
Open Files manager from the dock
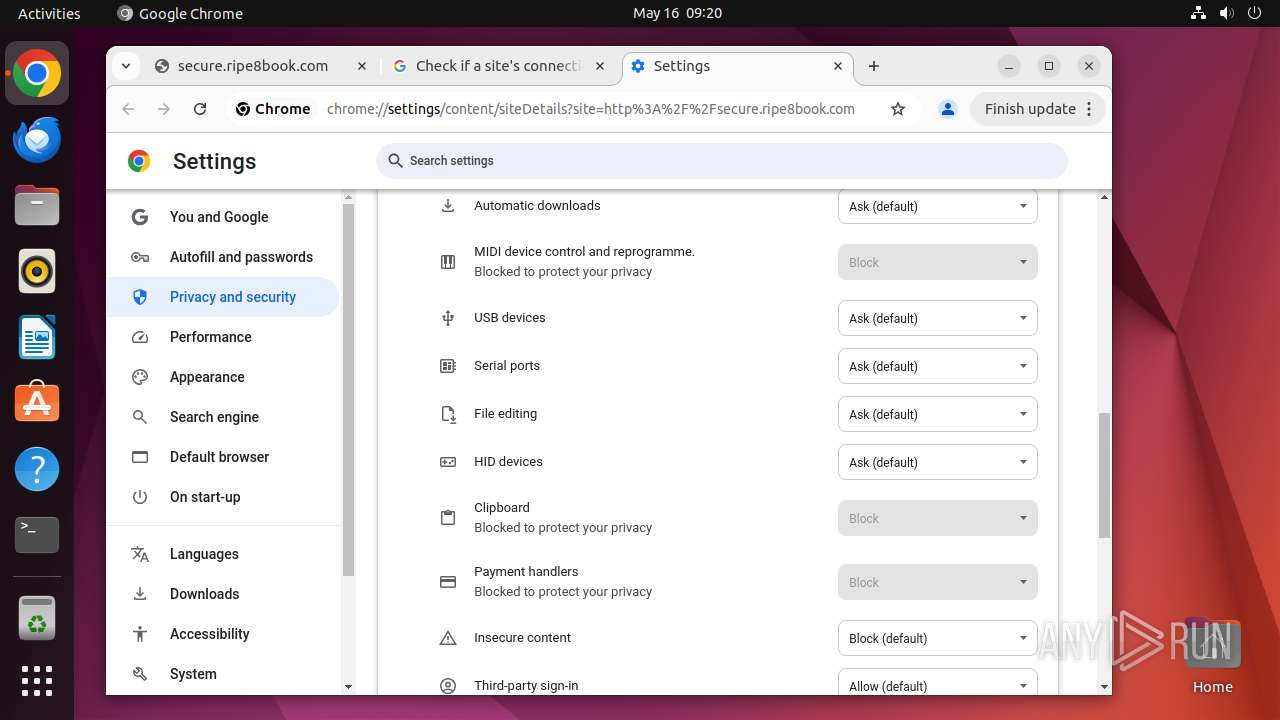click(x=37, y=205)
